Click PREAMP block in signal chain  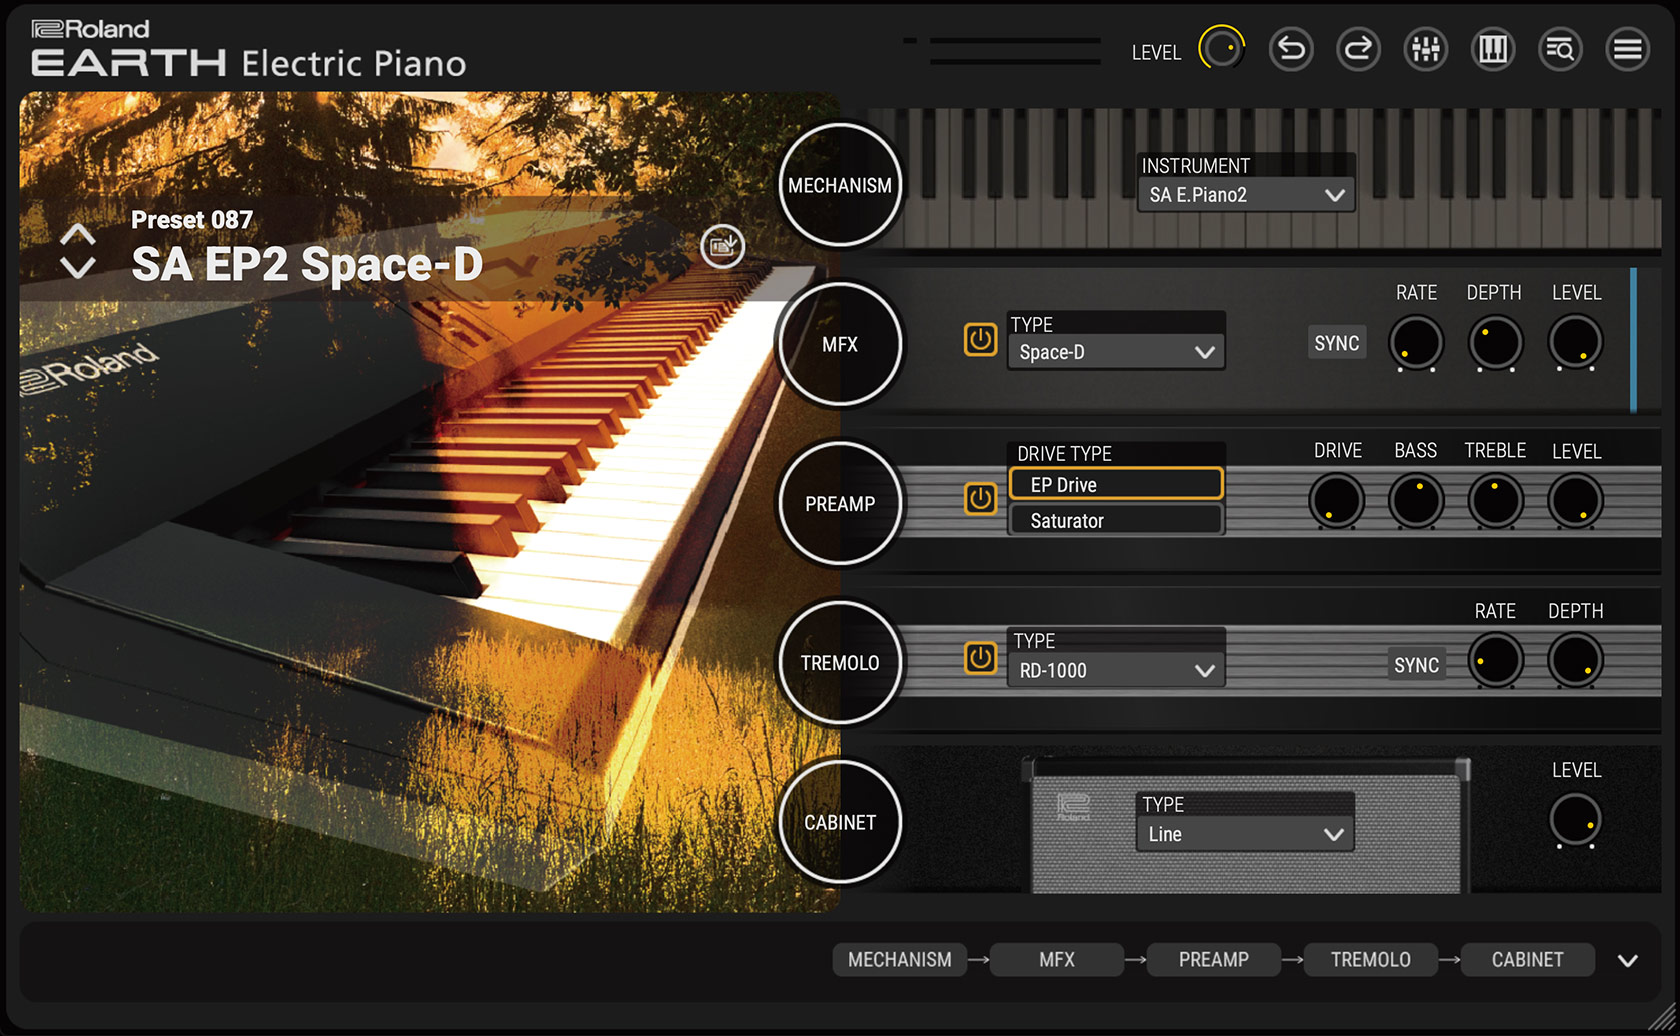(1213, 960)
